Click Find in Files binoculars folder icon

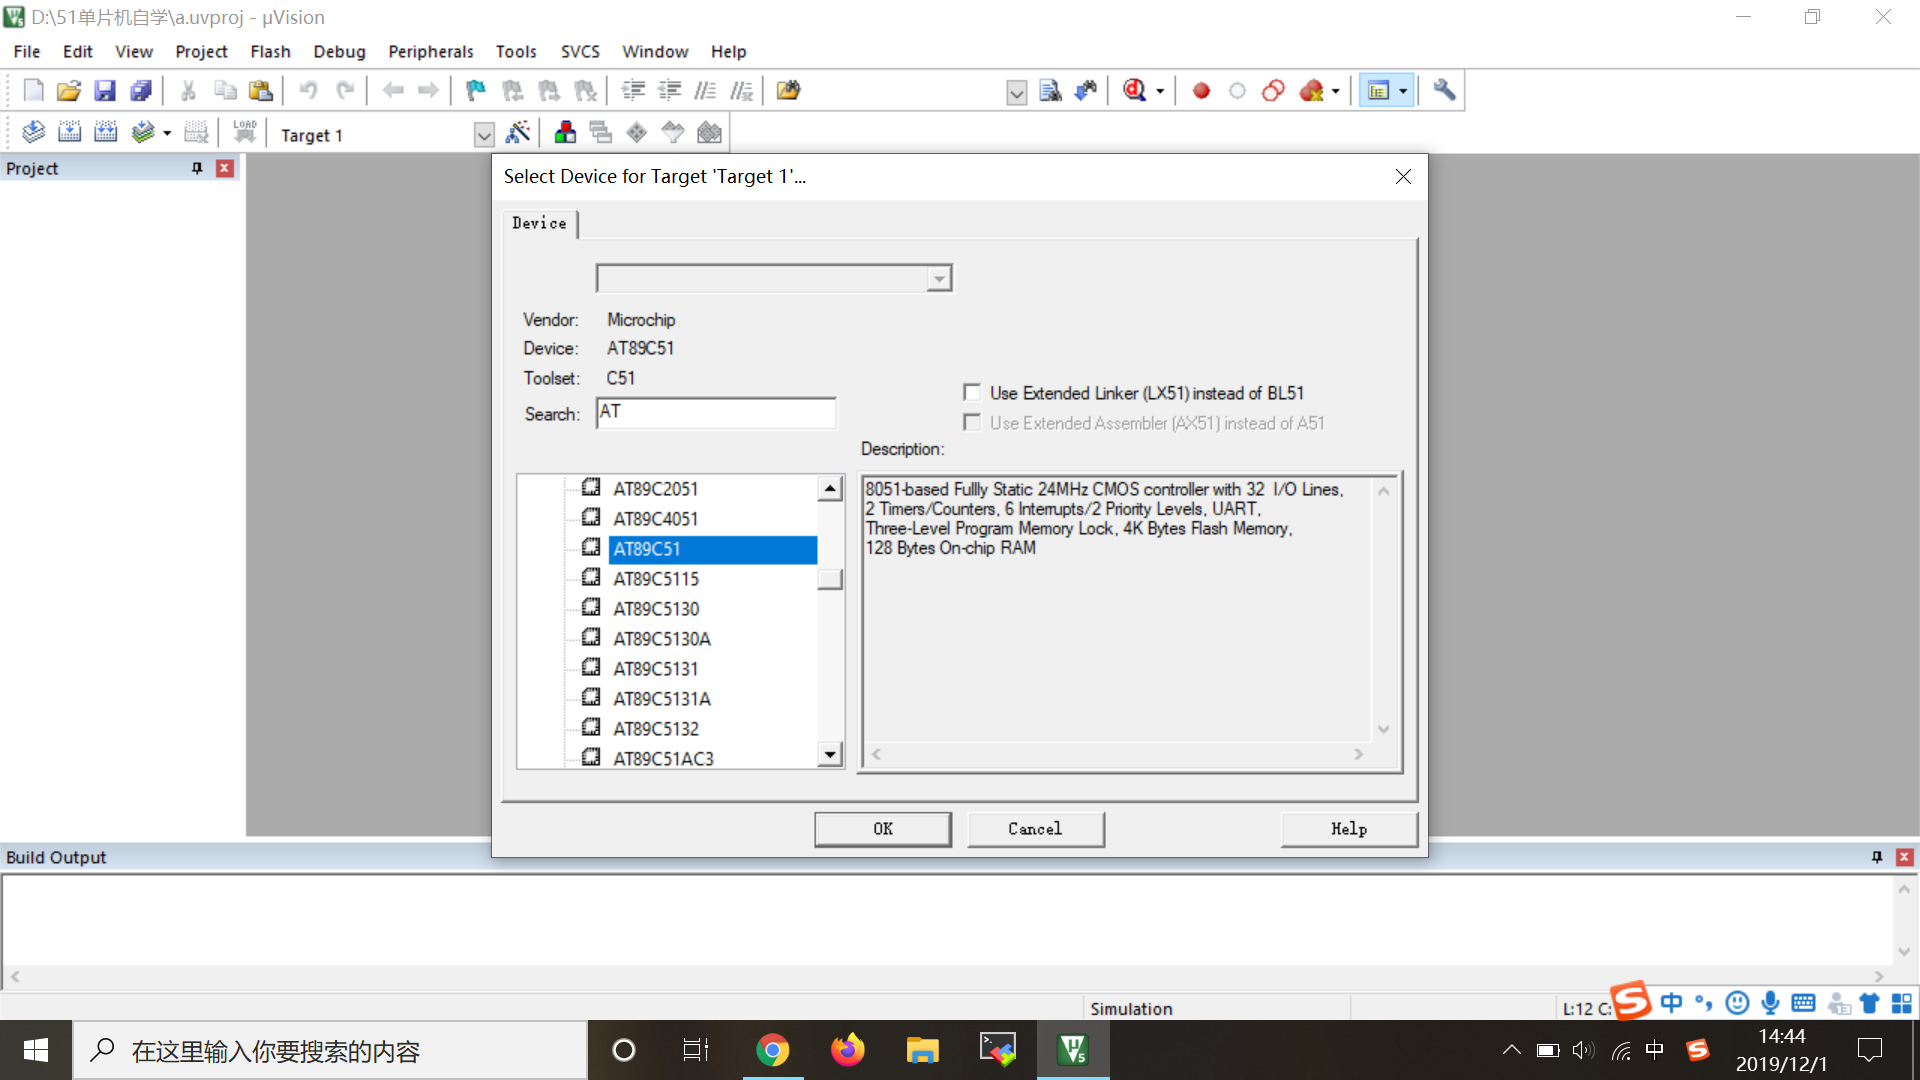point(788,91)
